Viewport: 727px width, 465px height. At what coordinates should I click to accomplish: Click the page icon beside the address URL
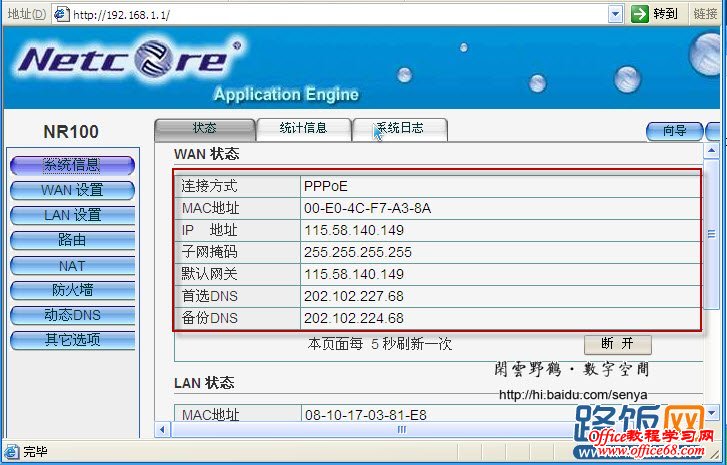point(62,14)
